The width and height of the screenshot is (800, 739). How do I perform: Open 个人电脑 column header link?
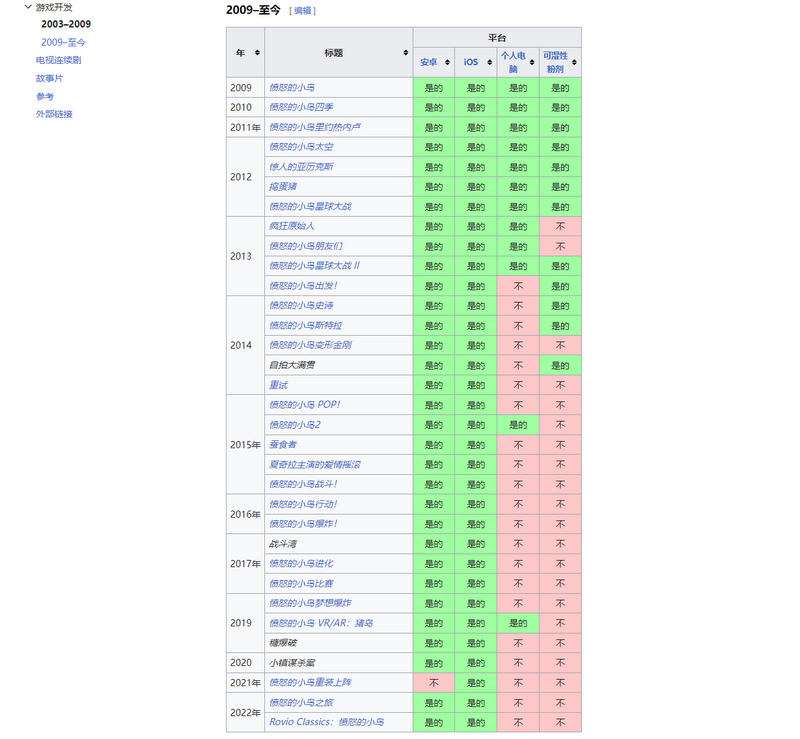click(513, 62)
